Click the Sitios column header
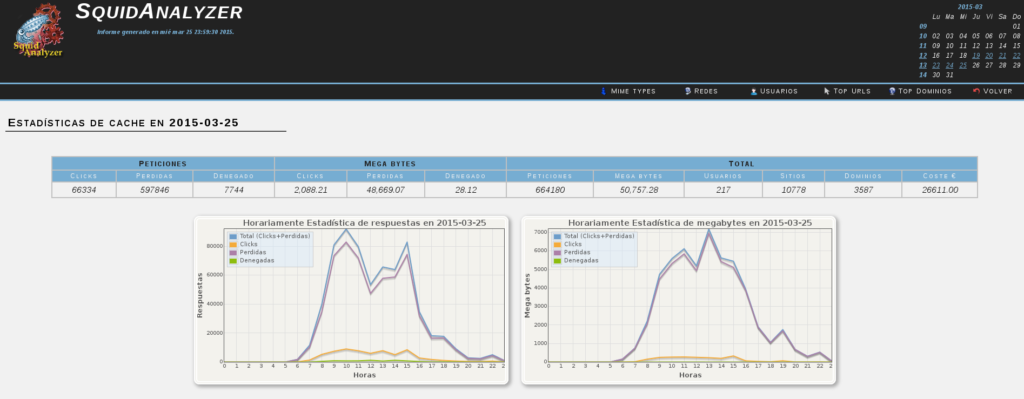The height and width of the screenshot is (399, 1024). 793,176
